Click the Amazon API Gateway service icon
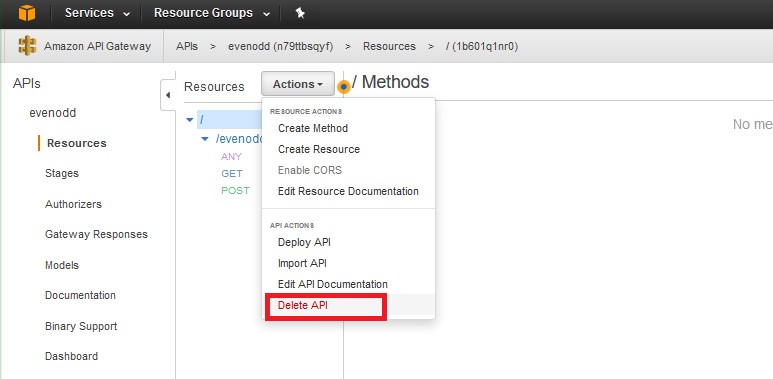Viewport: 773px width, 379px height. click(x=28, y=46)
